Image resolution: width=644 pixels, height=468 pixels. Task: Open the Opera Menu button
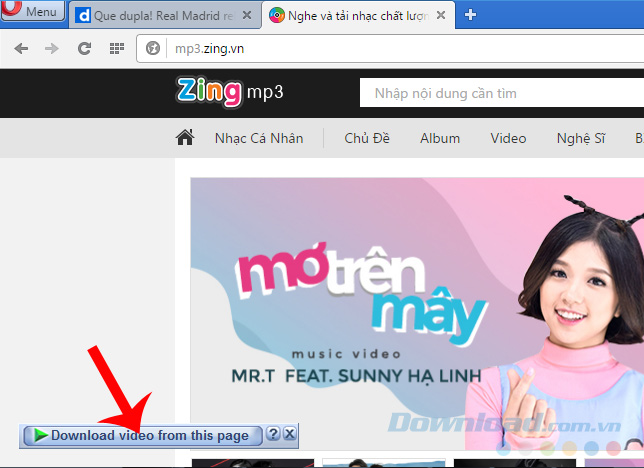coord(33,11)
